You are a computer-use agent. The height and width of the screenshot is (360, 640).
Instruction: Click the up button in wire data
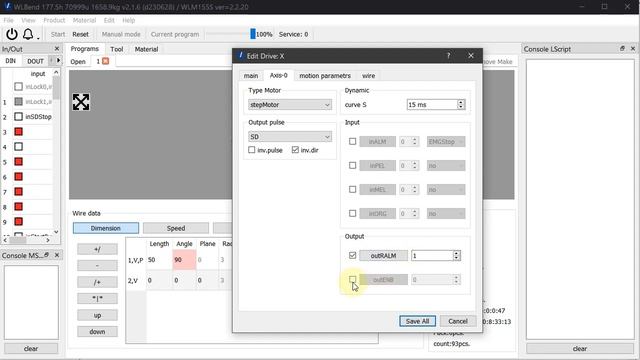pyautogui.click(x=97, y=315)
